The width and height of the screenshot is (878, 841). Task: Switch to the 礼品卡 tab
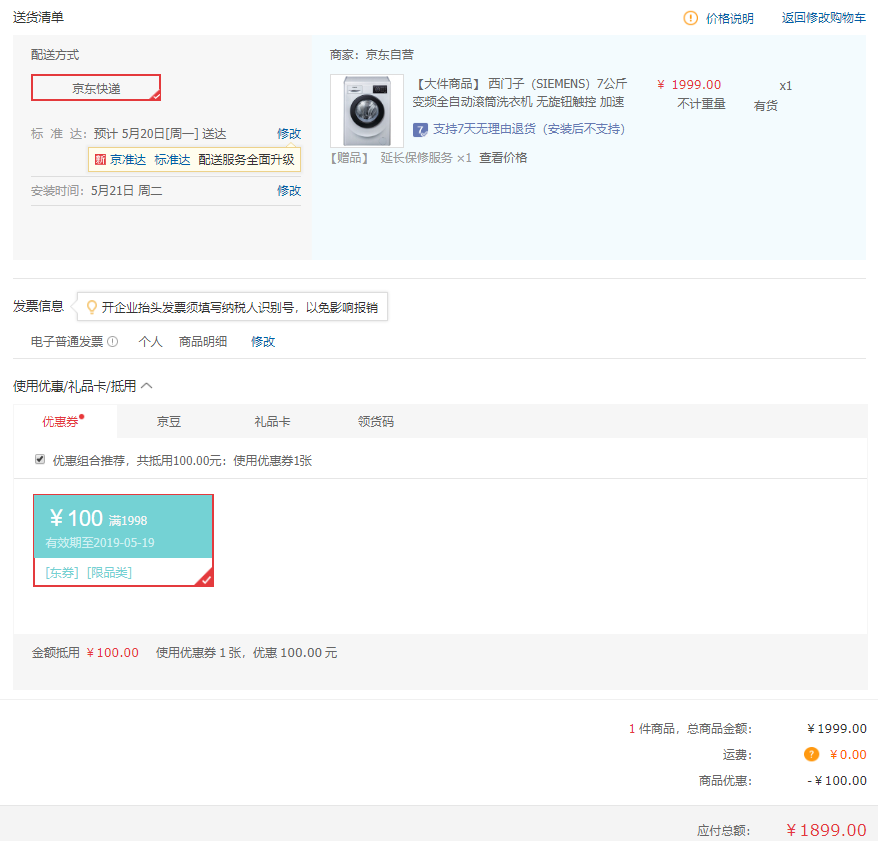272,422
